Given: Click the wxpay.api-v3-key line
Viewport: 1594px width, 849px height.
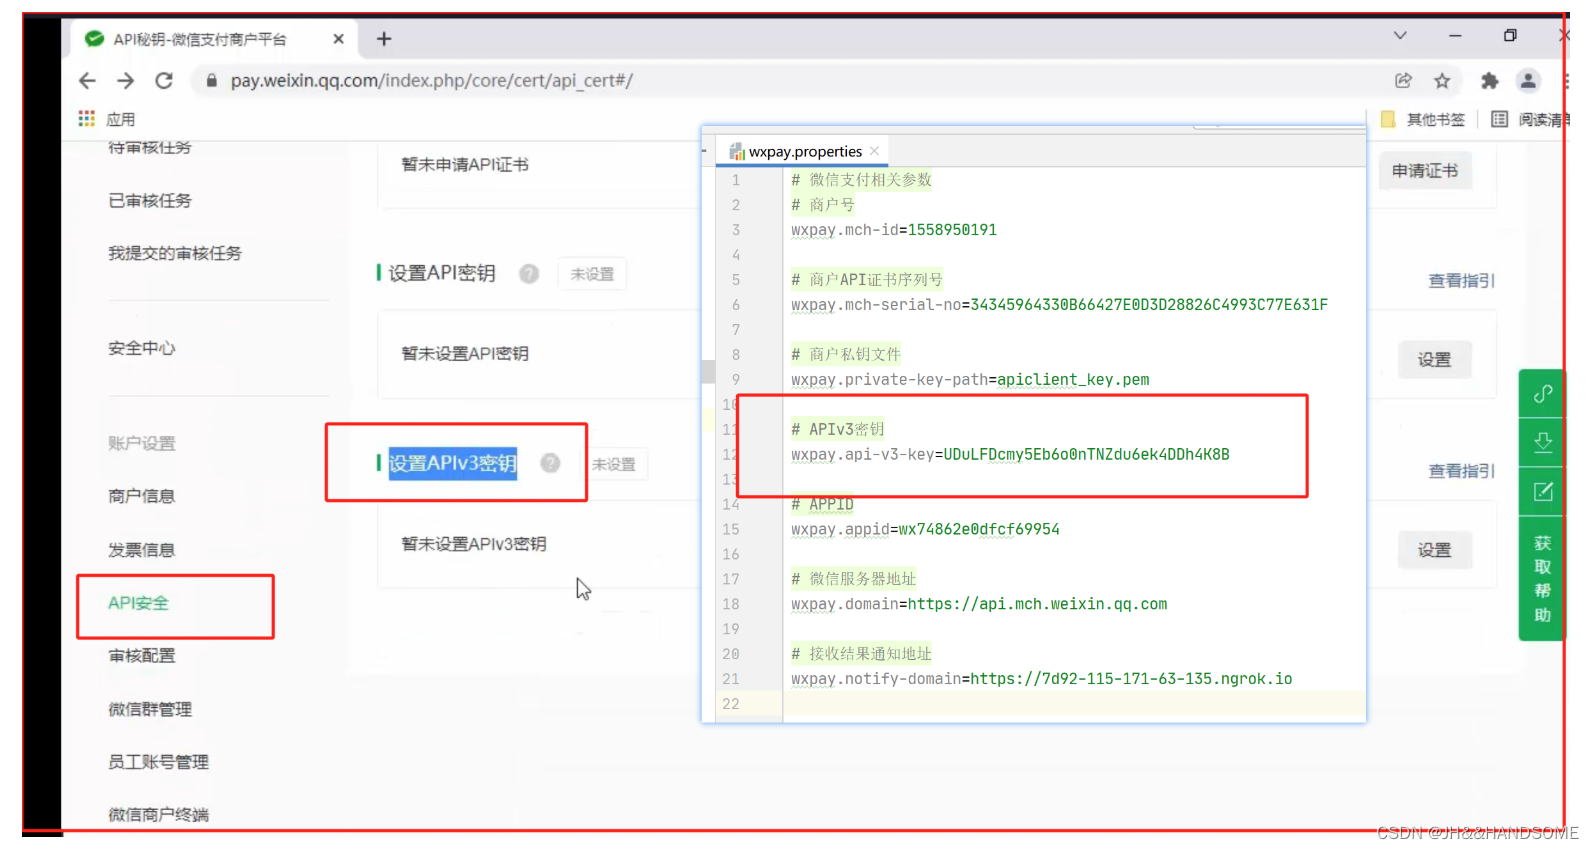Looking at the screenshot, I should [x=1010, y=455].
